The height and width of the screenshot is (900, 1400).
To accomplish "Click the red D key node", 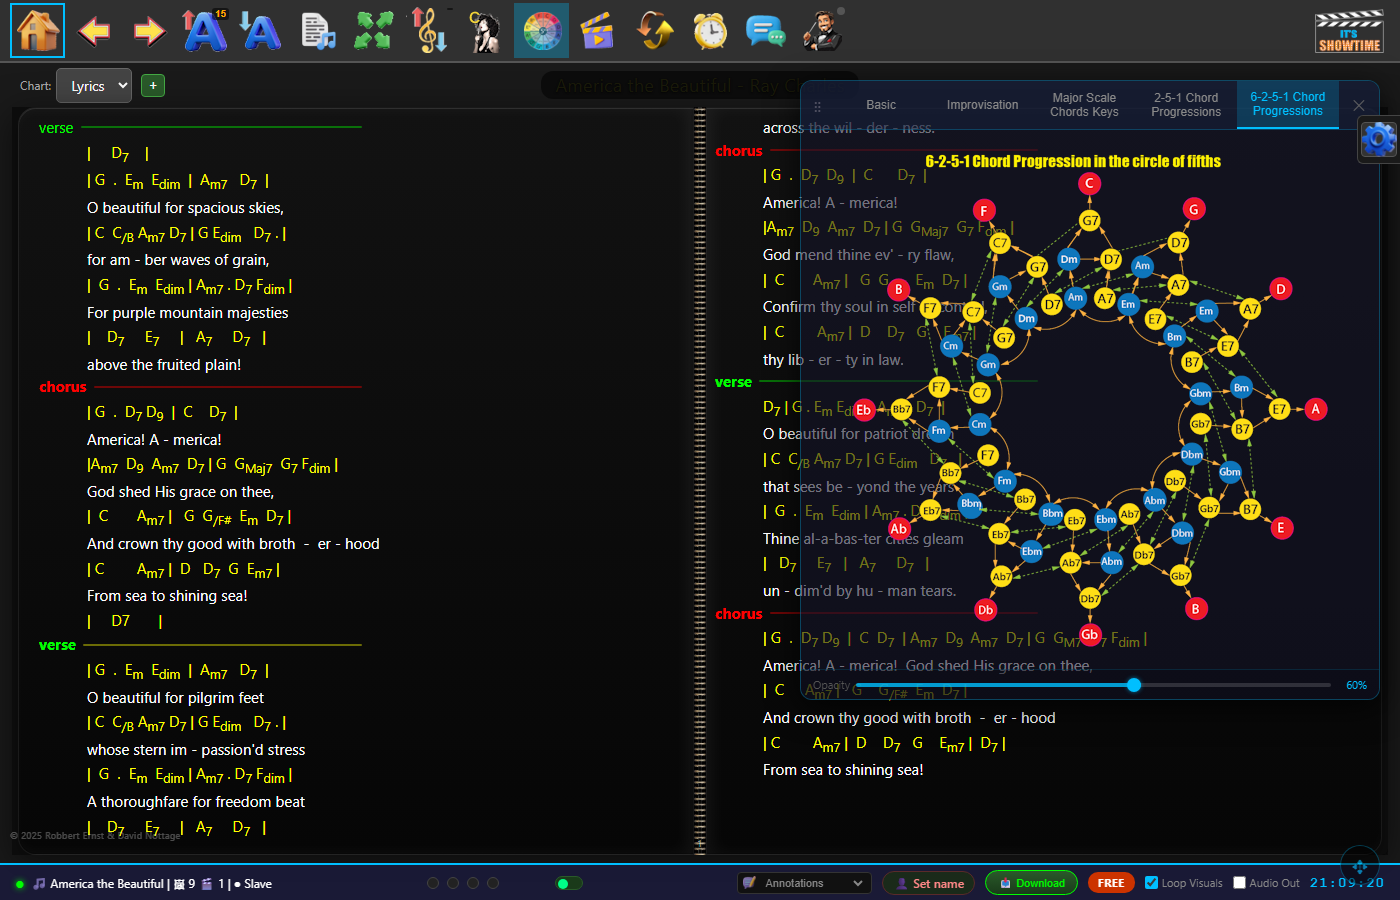I will click(1280, 289).
